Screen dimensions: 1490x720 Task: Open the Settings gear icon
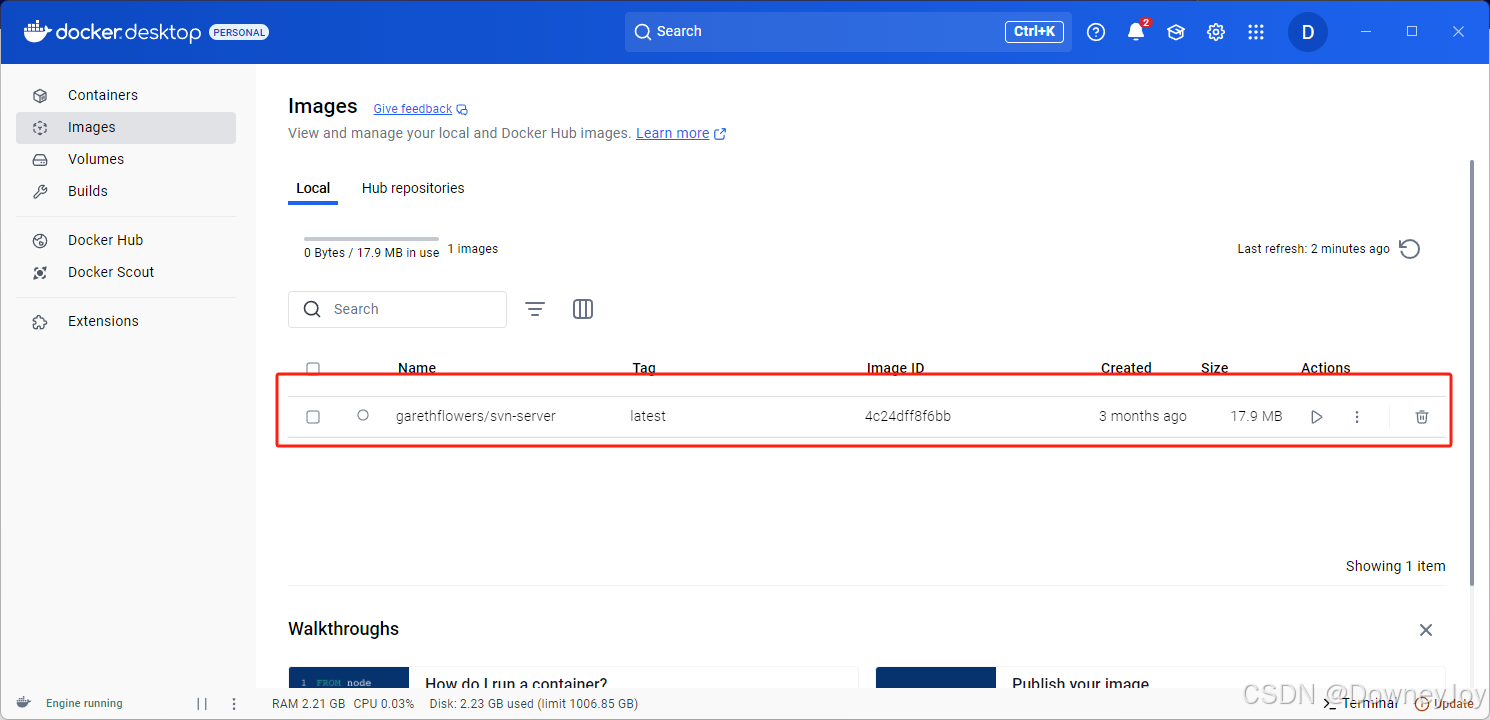pos(1216,32)
